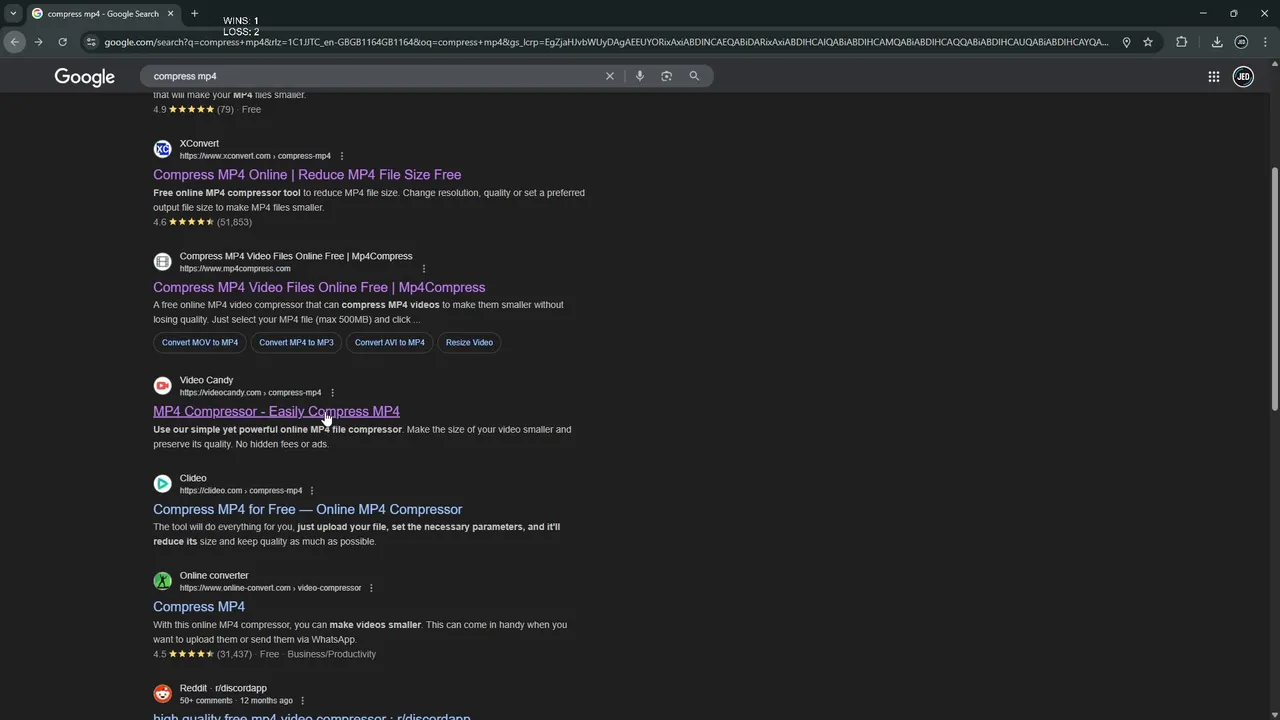The image size is (1280, 720).
Task: Select Convert MOV to MP4 chip
Action: click(200, 343)
